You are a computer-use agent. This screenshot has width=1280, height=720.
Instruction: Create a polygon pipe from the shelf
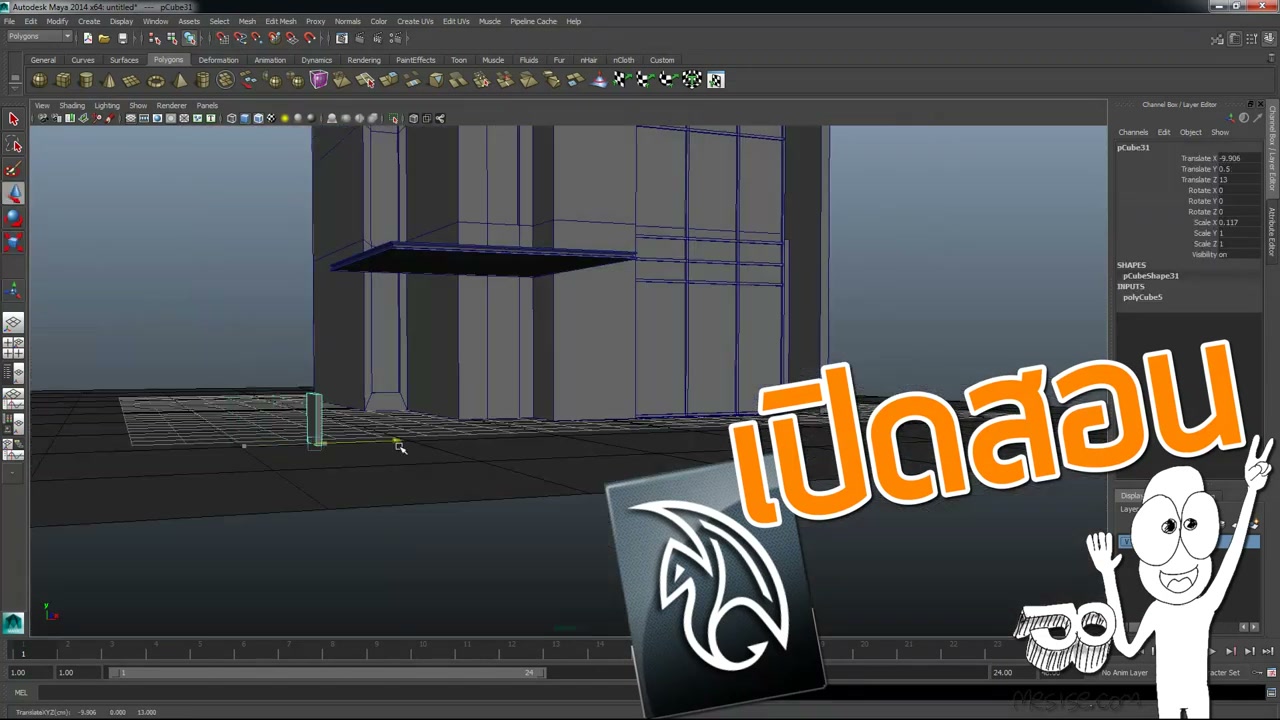coord(203,80)
